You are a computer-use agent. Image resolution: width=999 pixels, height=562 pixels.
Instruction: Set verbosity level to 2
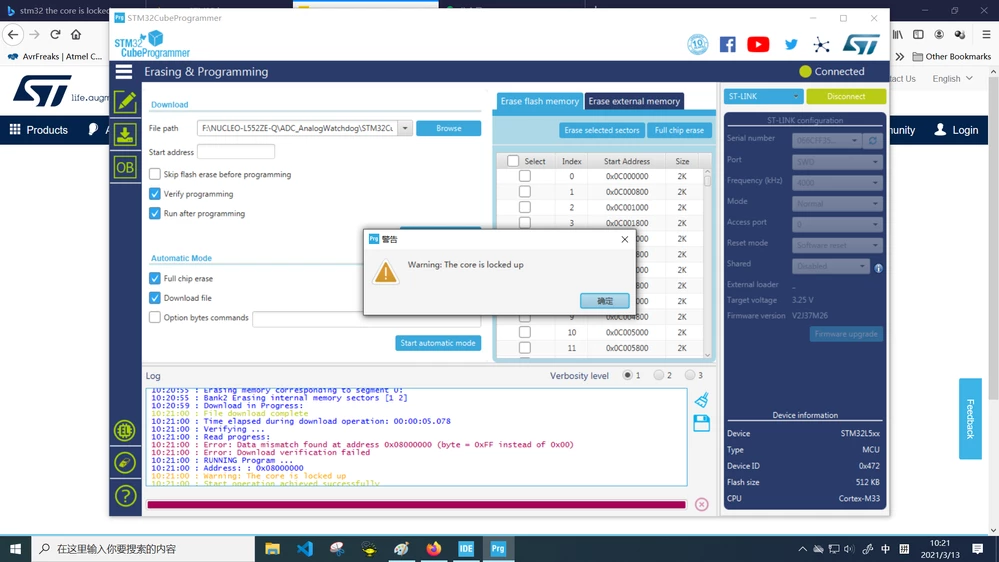point(659,375)
